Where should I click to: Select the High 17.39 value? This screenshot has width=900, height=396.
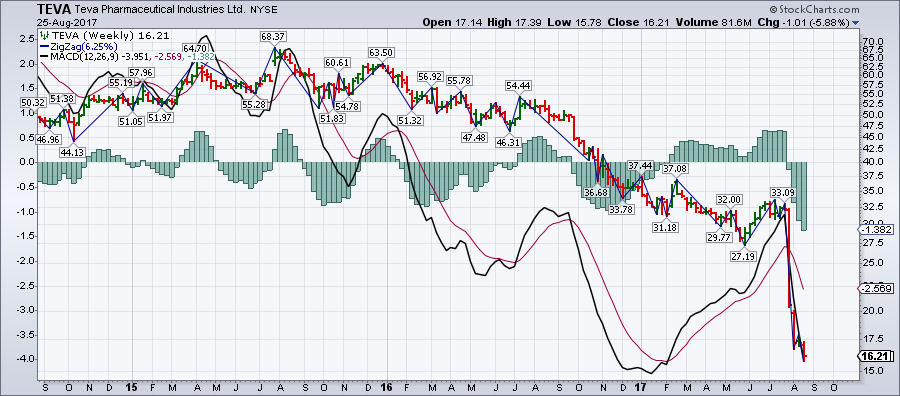point(514,22)
